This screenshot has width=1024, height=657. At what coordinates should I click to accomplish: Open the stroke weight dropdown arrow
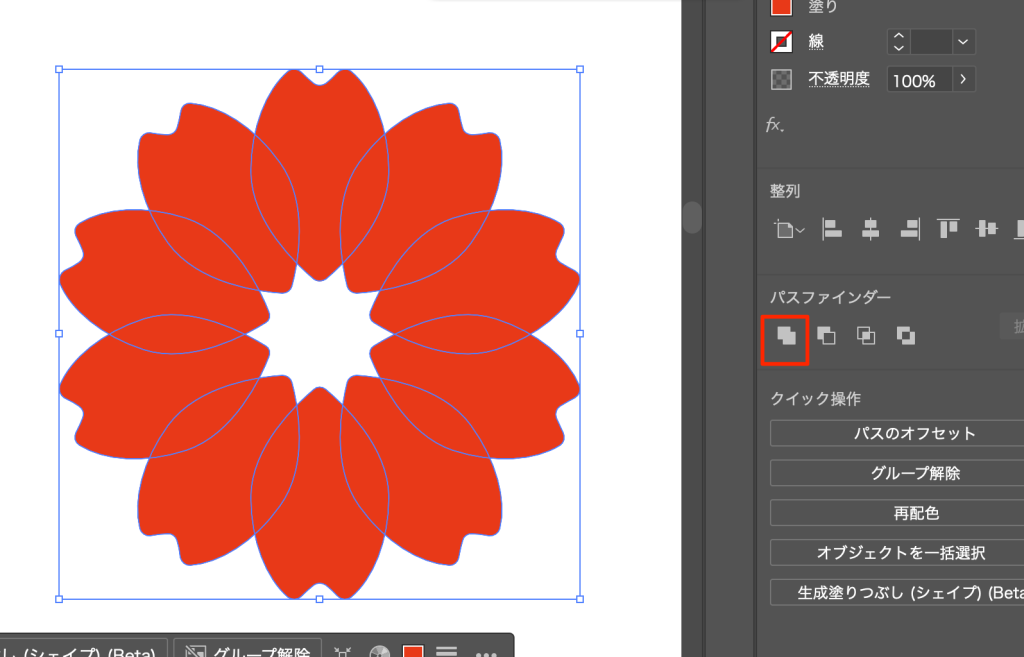pyautogui.click(x=963, y=42)
